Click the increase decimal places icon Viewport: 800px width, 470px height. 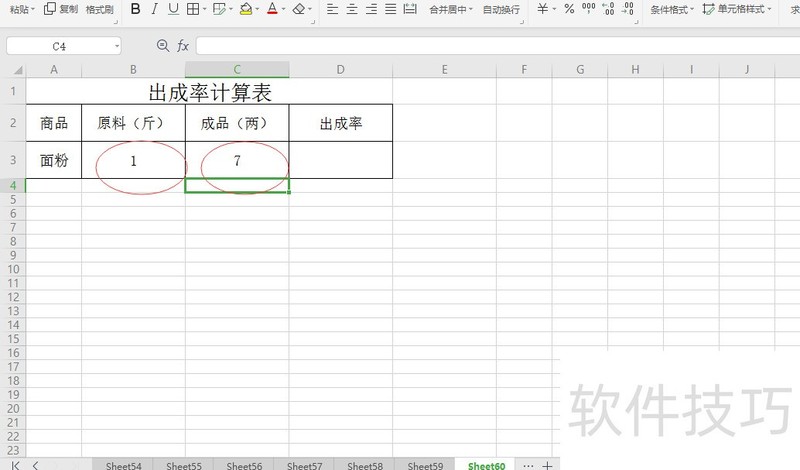pyautogui.click(x=608, y=9)
